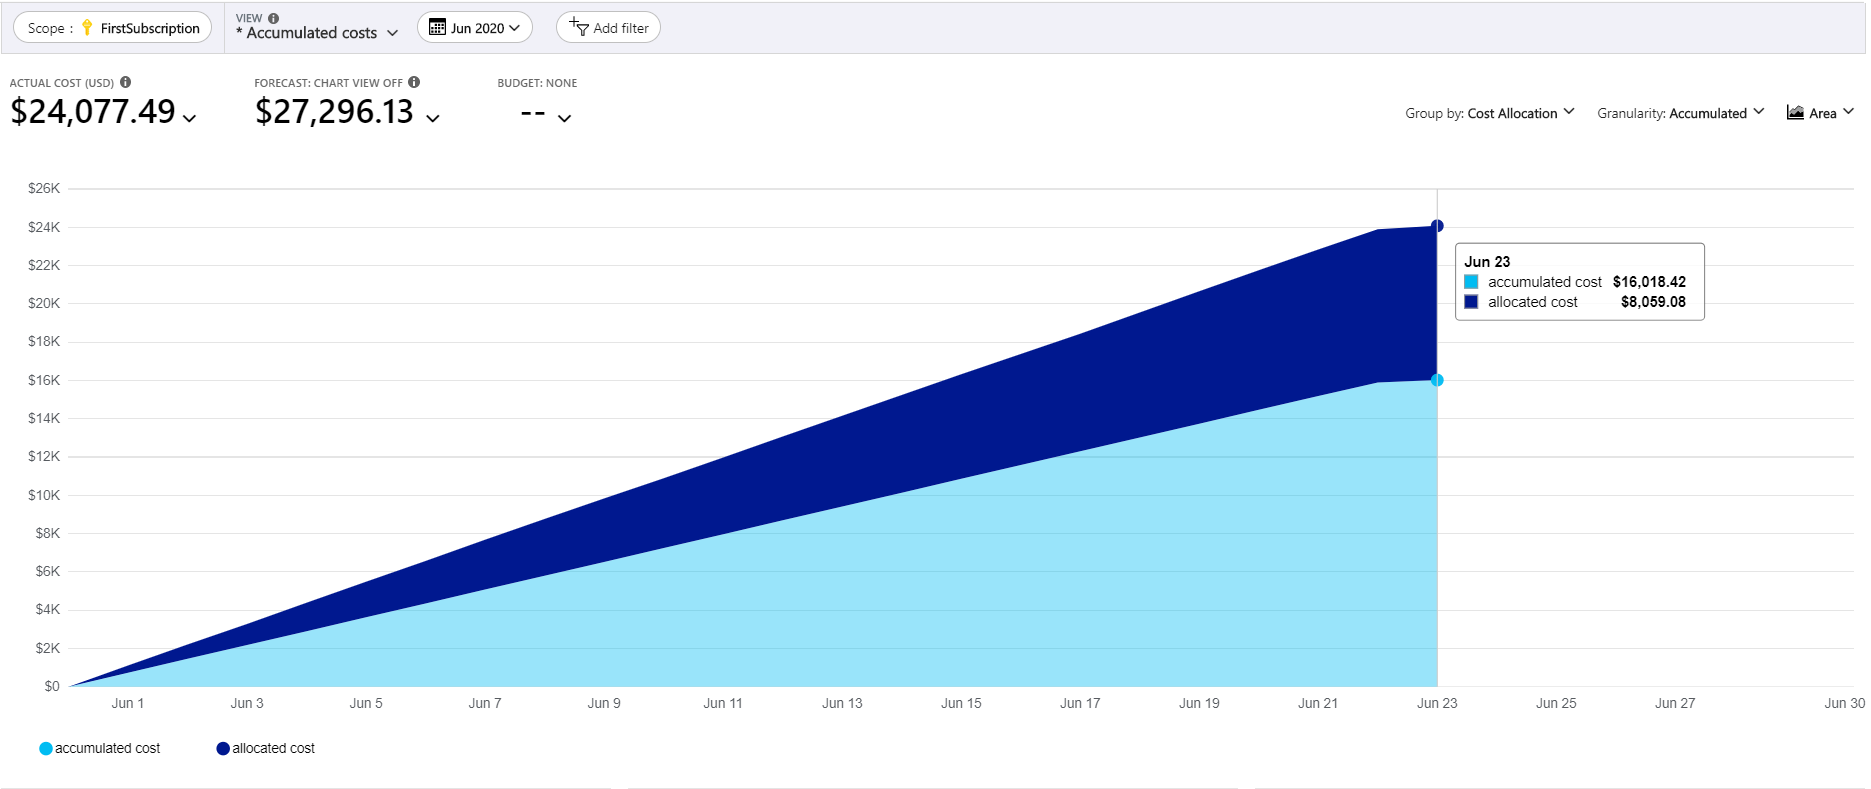Click the Scope FirstSubscription button
1871x789 pixels.
(x=113, y=28)
